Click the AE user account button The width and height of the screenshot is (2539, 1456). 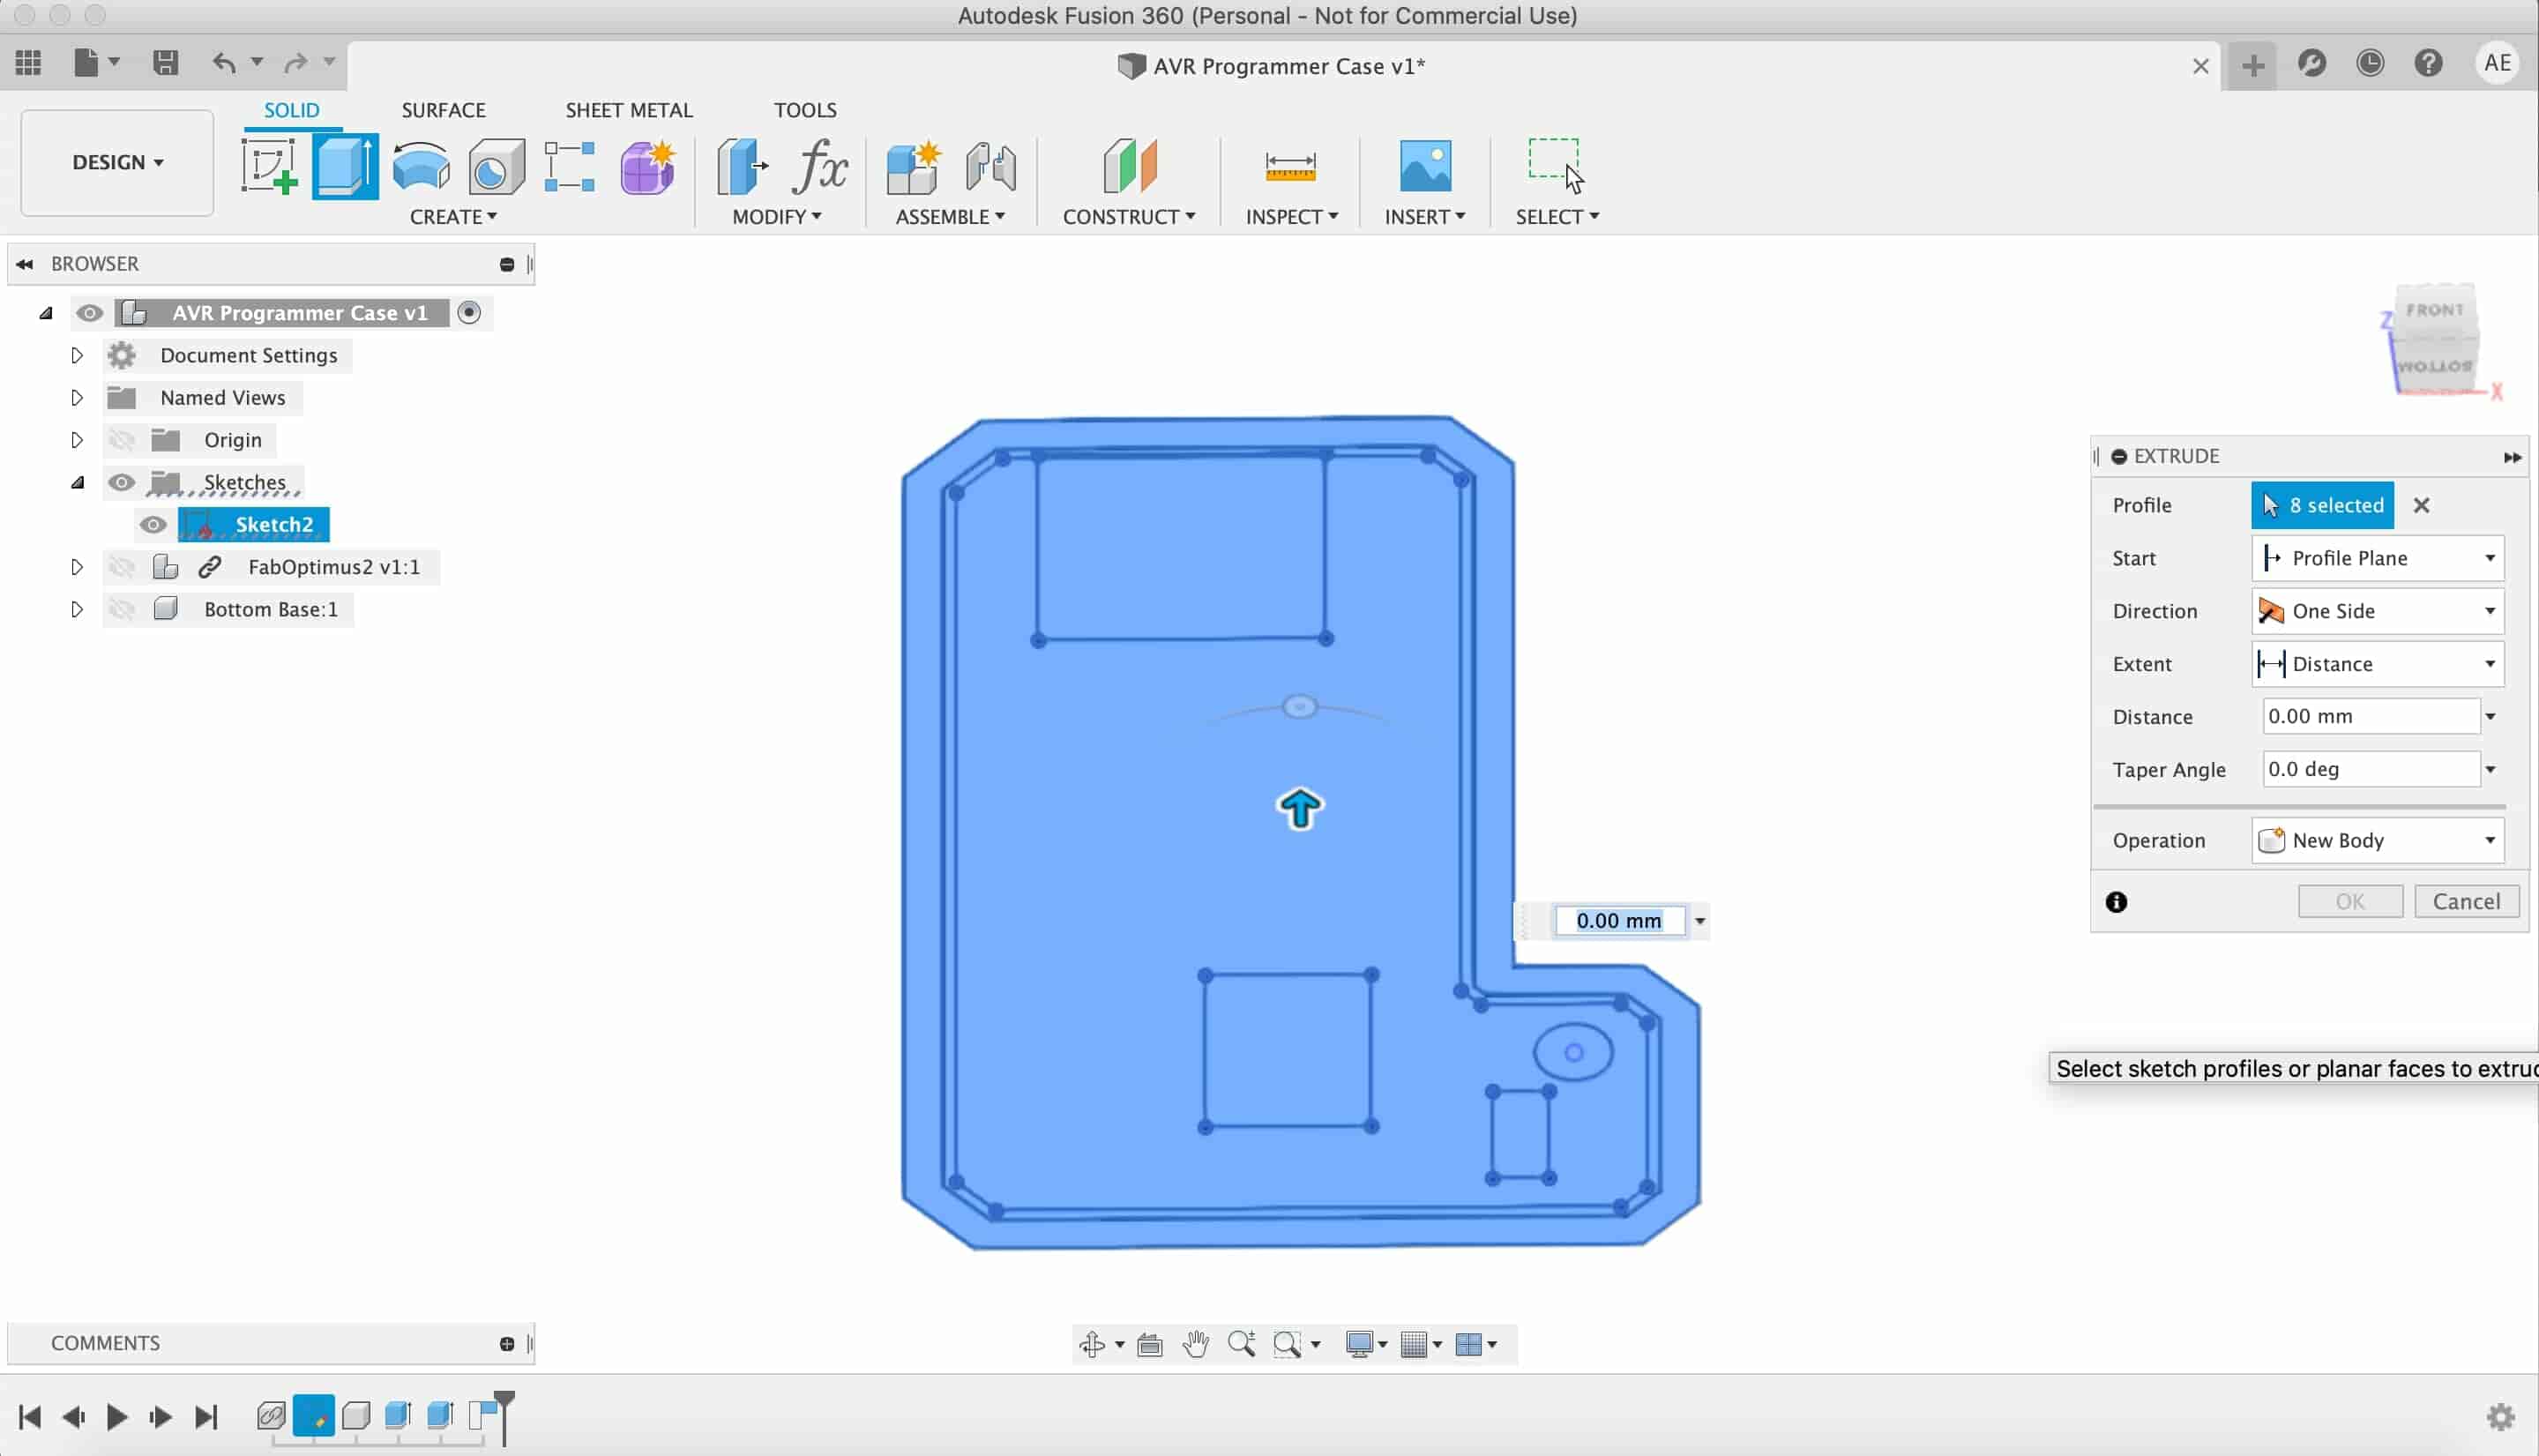point(2497,63)
